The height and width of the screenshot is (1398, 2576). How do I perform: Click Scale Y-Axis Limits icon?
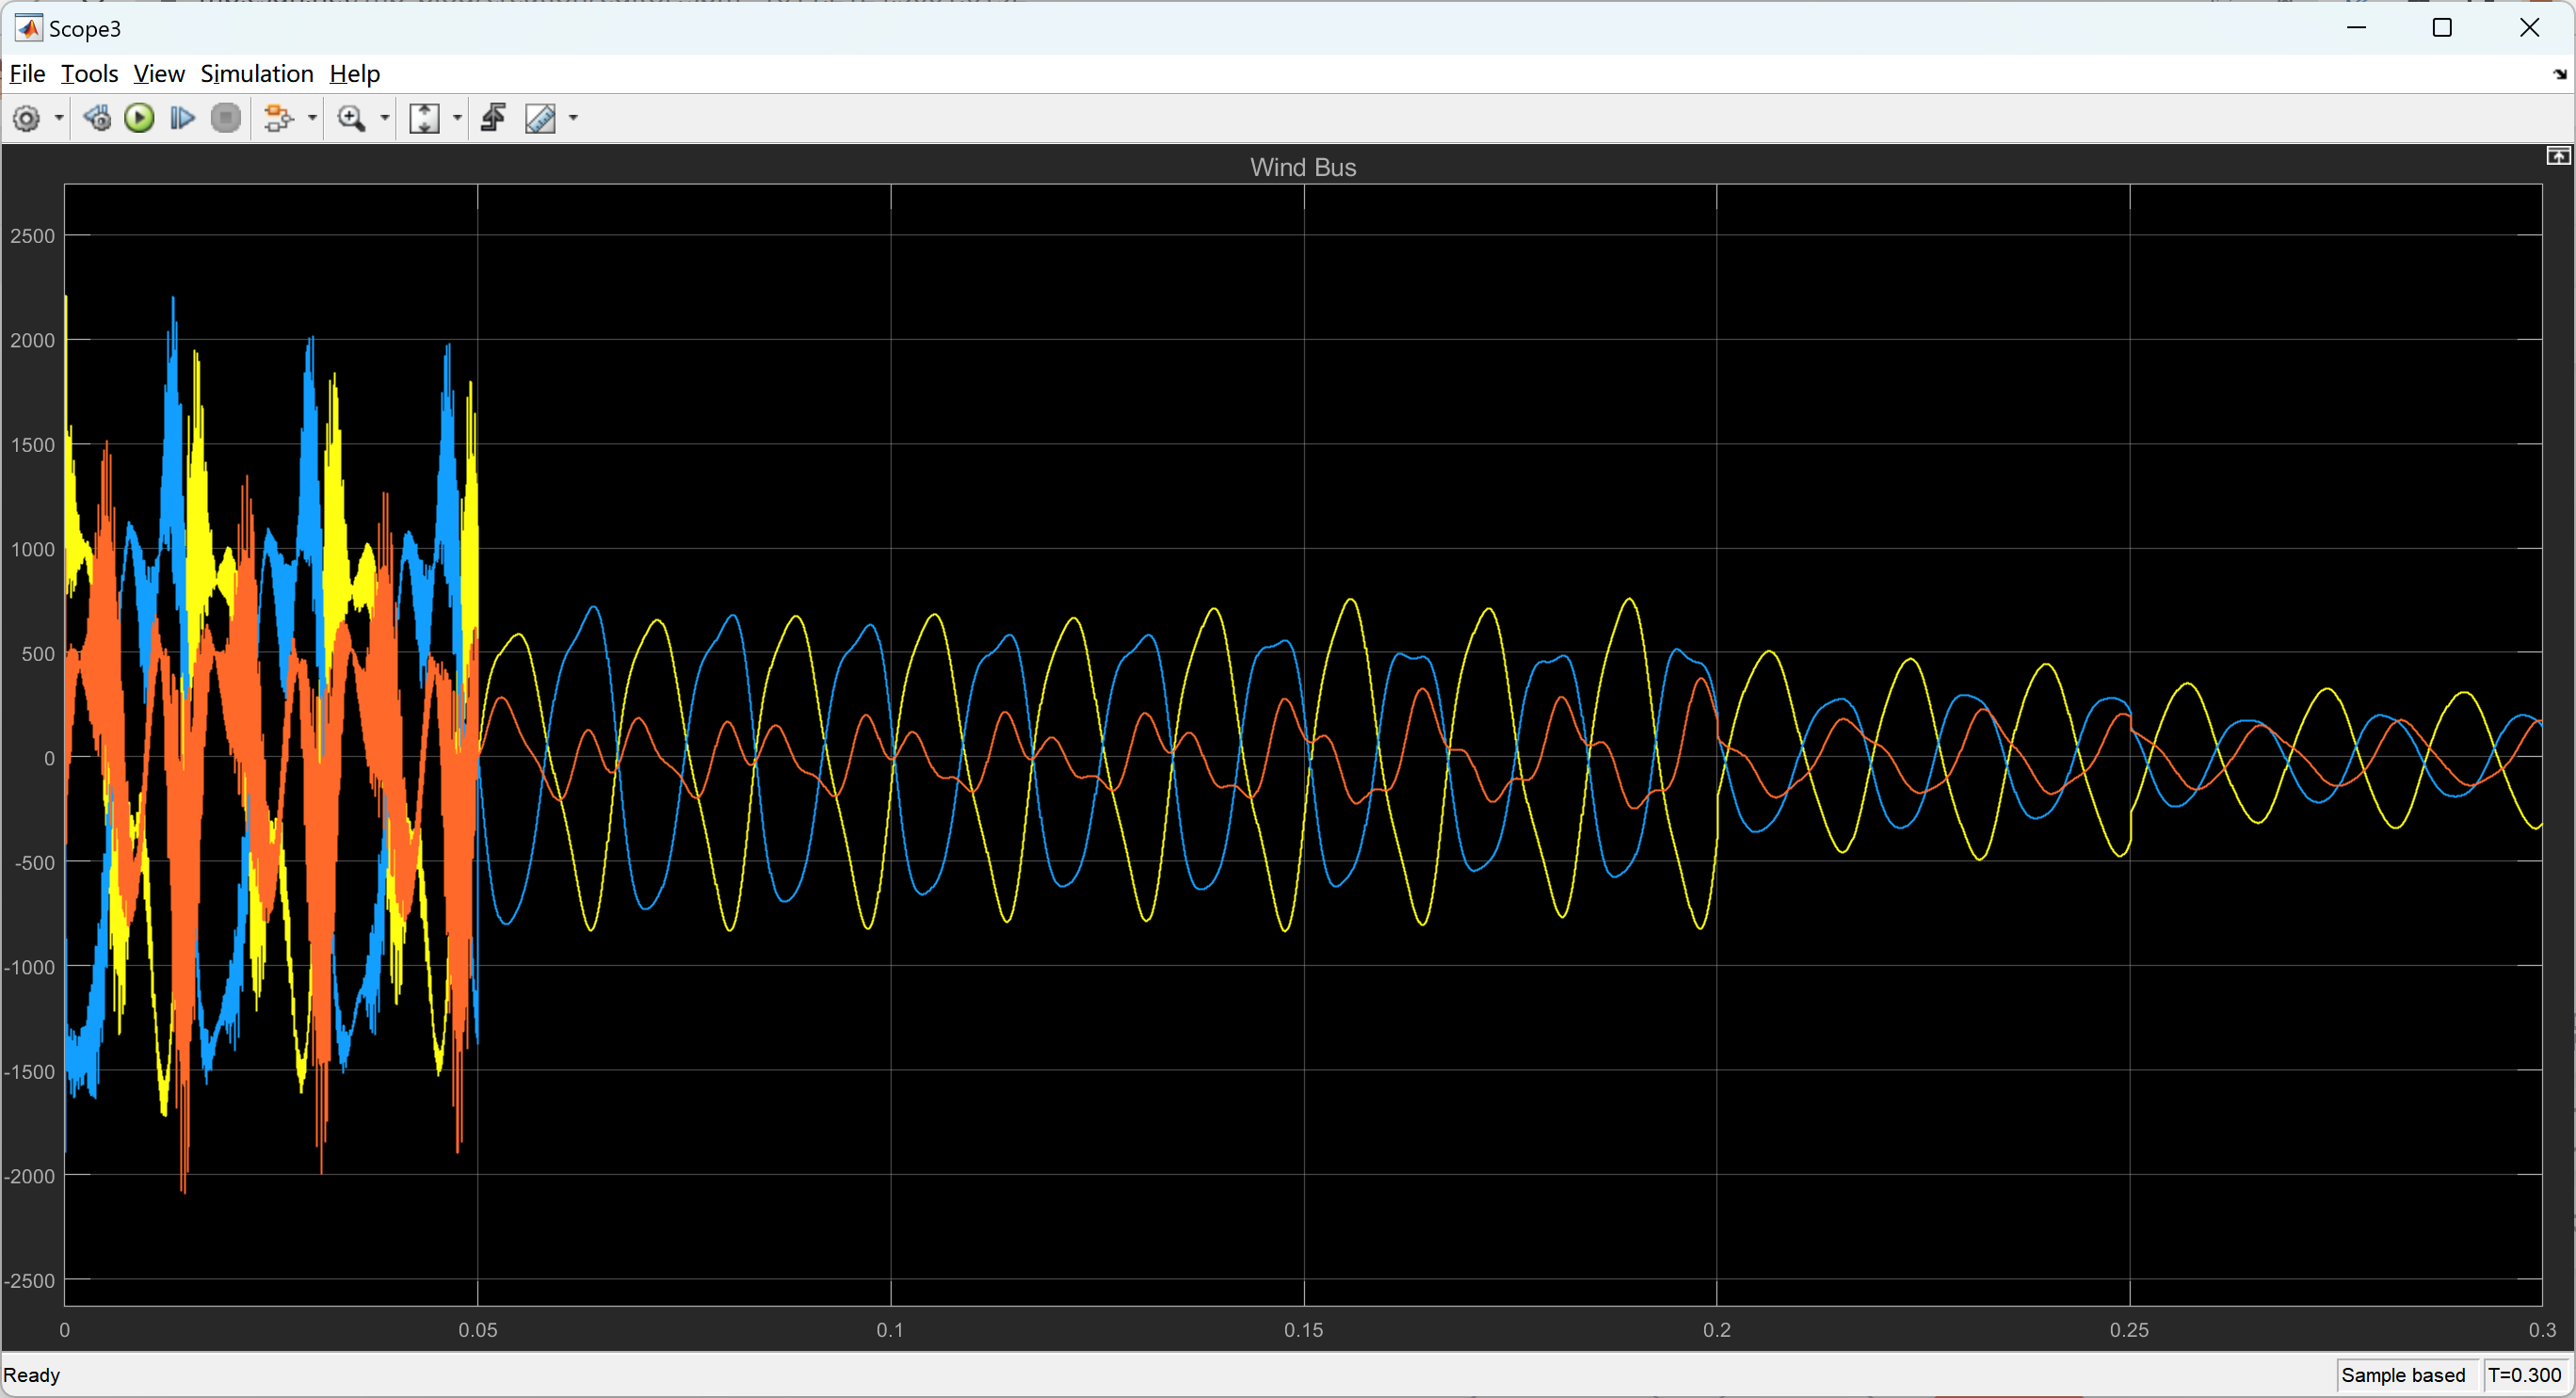(x=424, y=118)
